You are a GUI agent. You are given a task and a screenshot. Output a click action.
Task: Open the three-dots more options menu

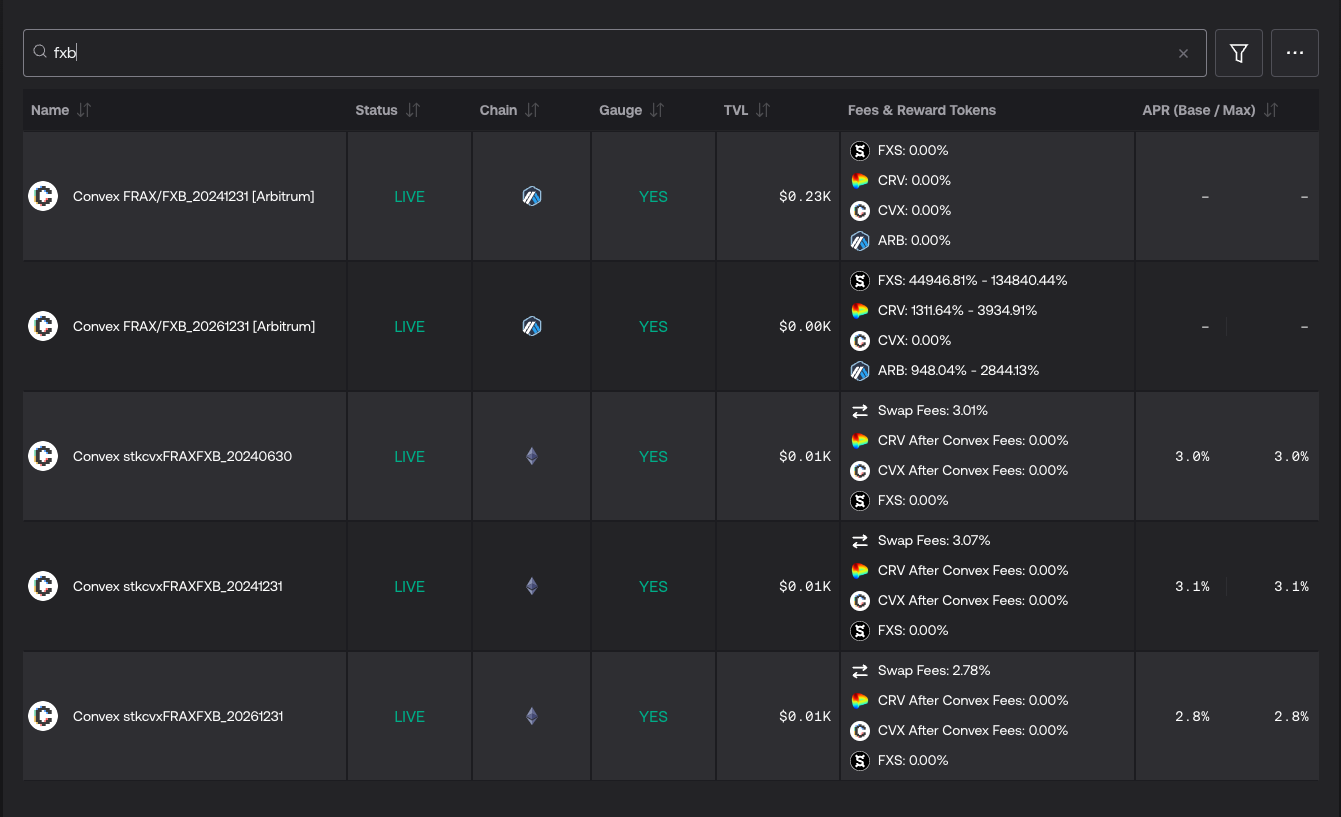(x=1294, y=53)
